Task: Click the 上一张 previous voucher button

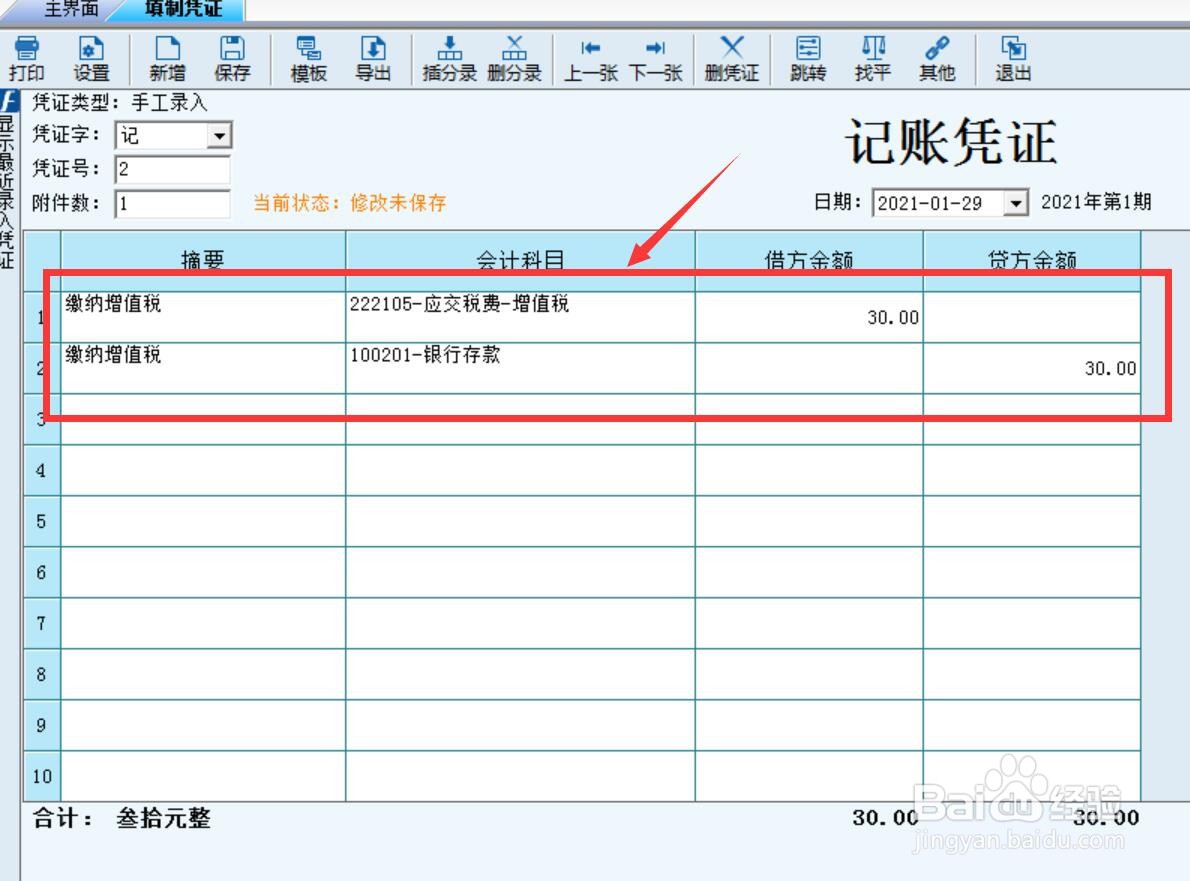Action: [x=592, y=57]
